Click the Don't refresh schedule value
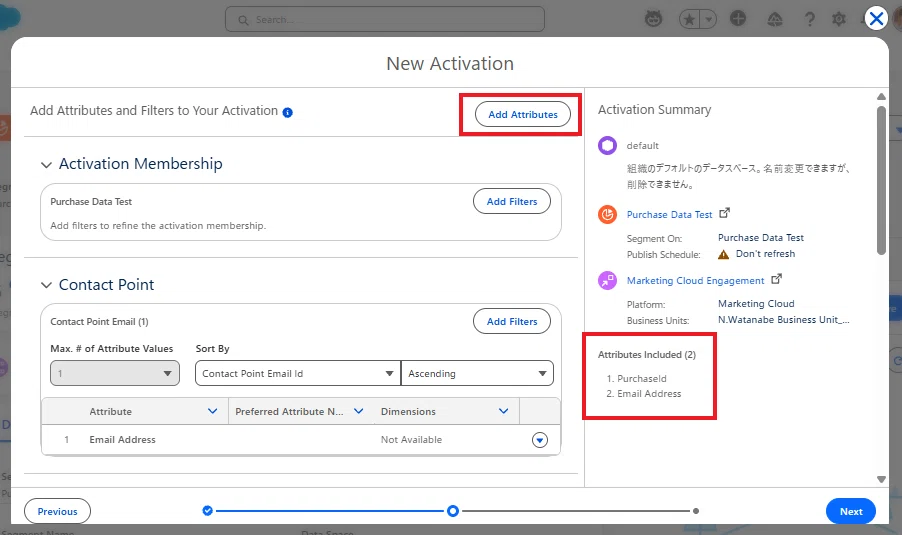Screen dimensions: 902x535 coord(765,254)
